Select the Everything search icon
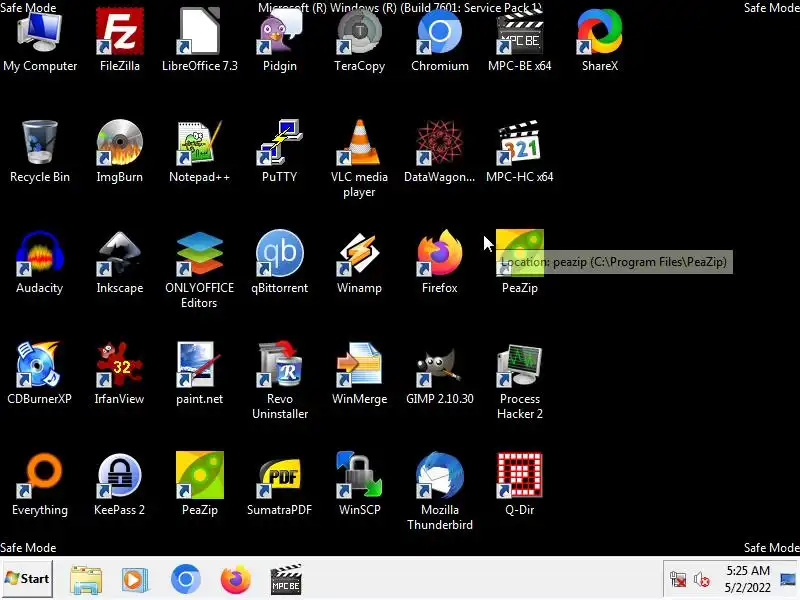The image size is (800, 600). [40, 475]
